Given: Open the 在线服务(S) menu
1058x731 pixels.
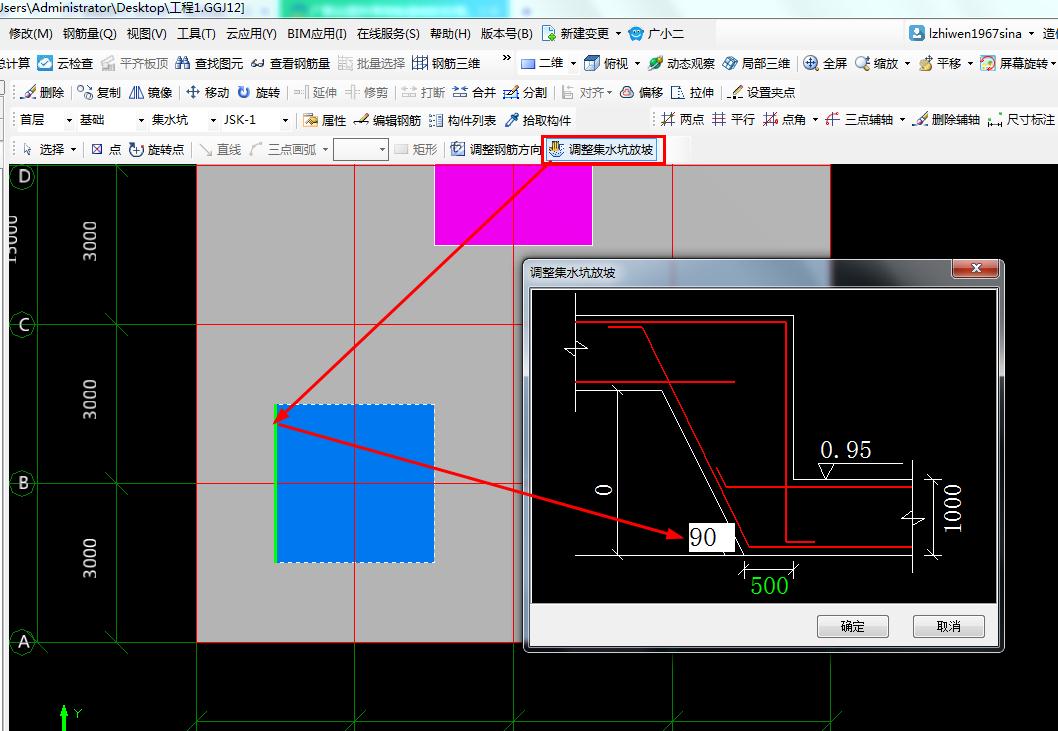Looking at the screenshot, I should [388, 34].
